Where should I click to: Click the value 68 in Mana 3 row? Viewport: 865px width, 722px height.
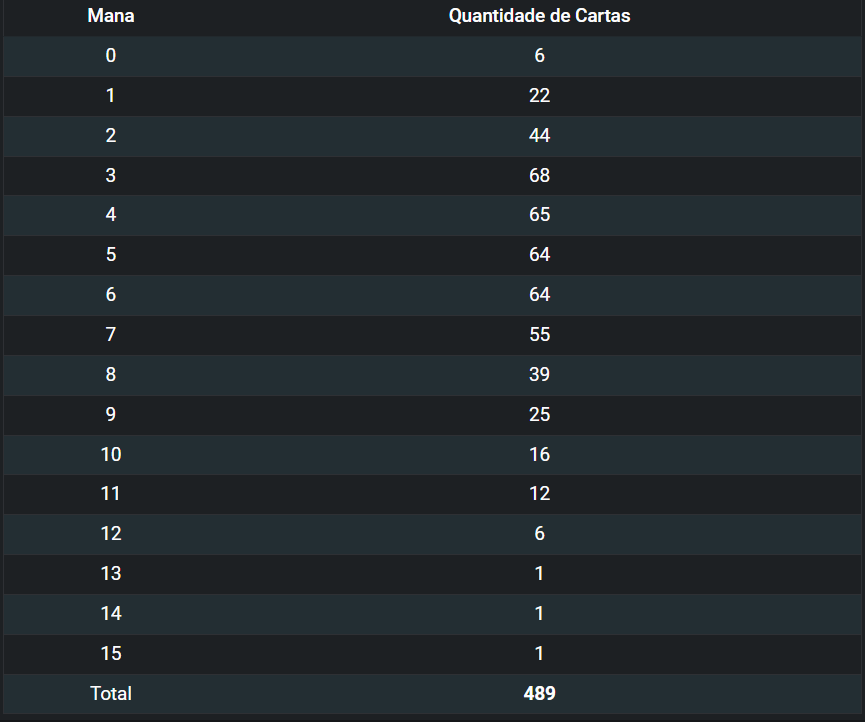pyautogui.click(x=539, y=175)
